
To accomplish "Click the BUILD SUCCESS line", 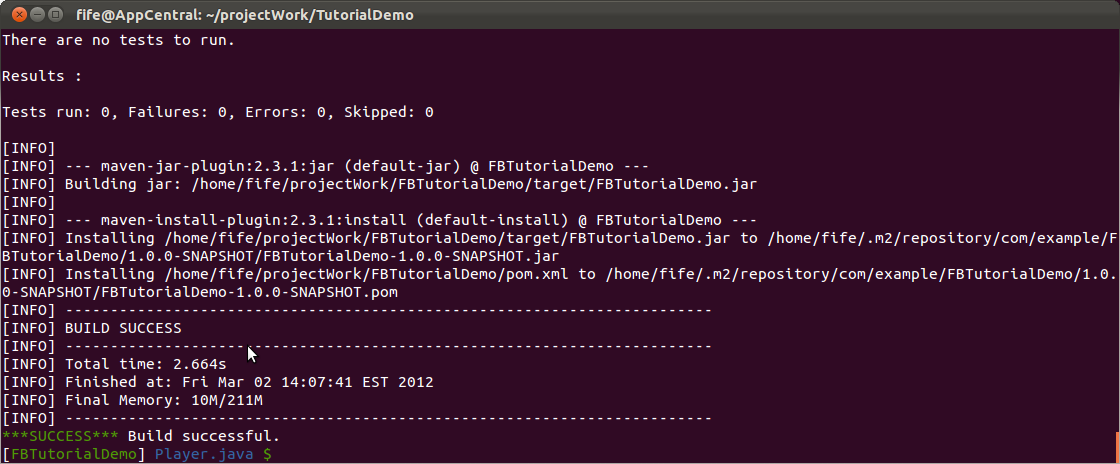I will [92, 328].
